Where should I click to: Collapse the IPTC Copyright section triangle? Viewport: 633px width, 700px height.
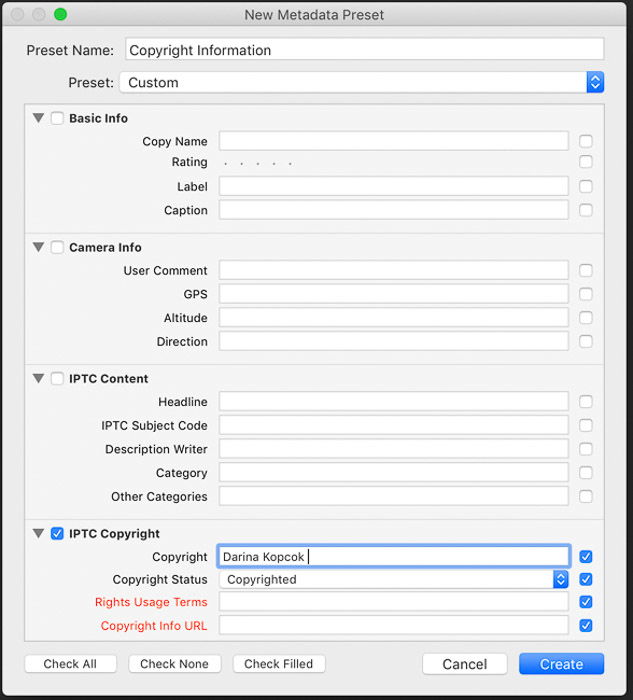pos(38,534)
